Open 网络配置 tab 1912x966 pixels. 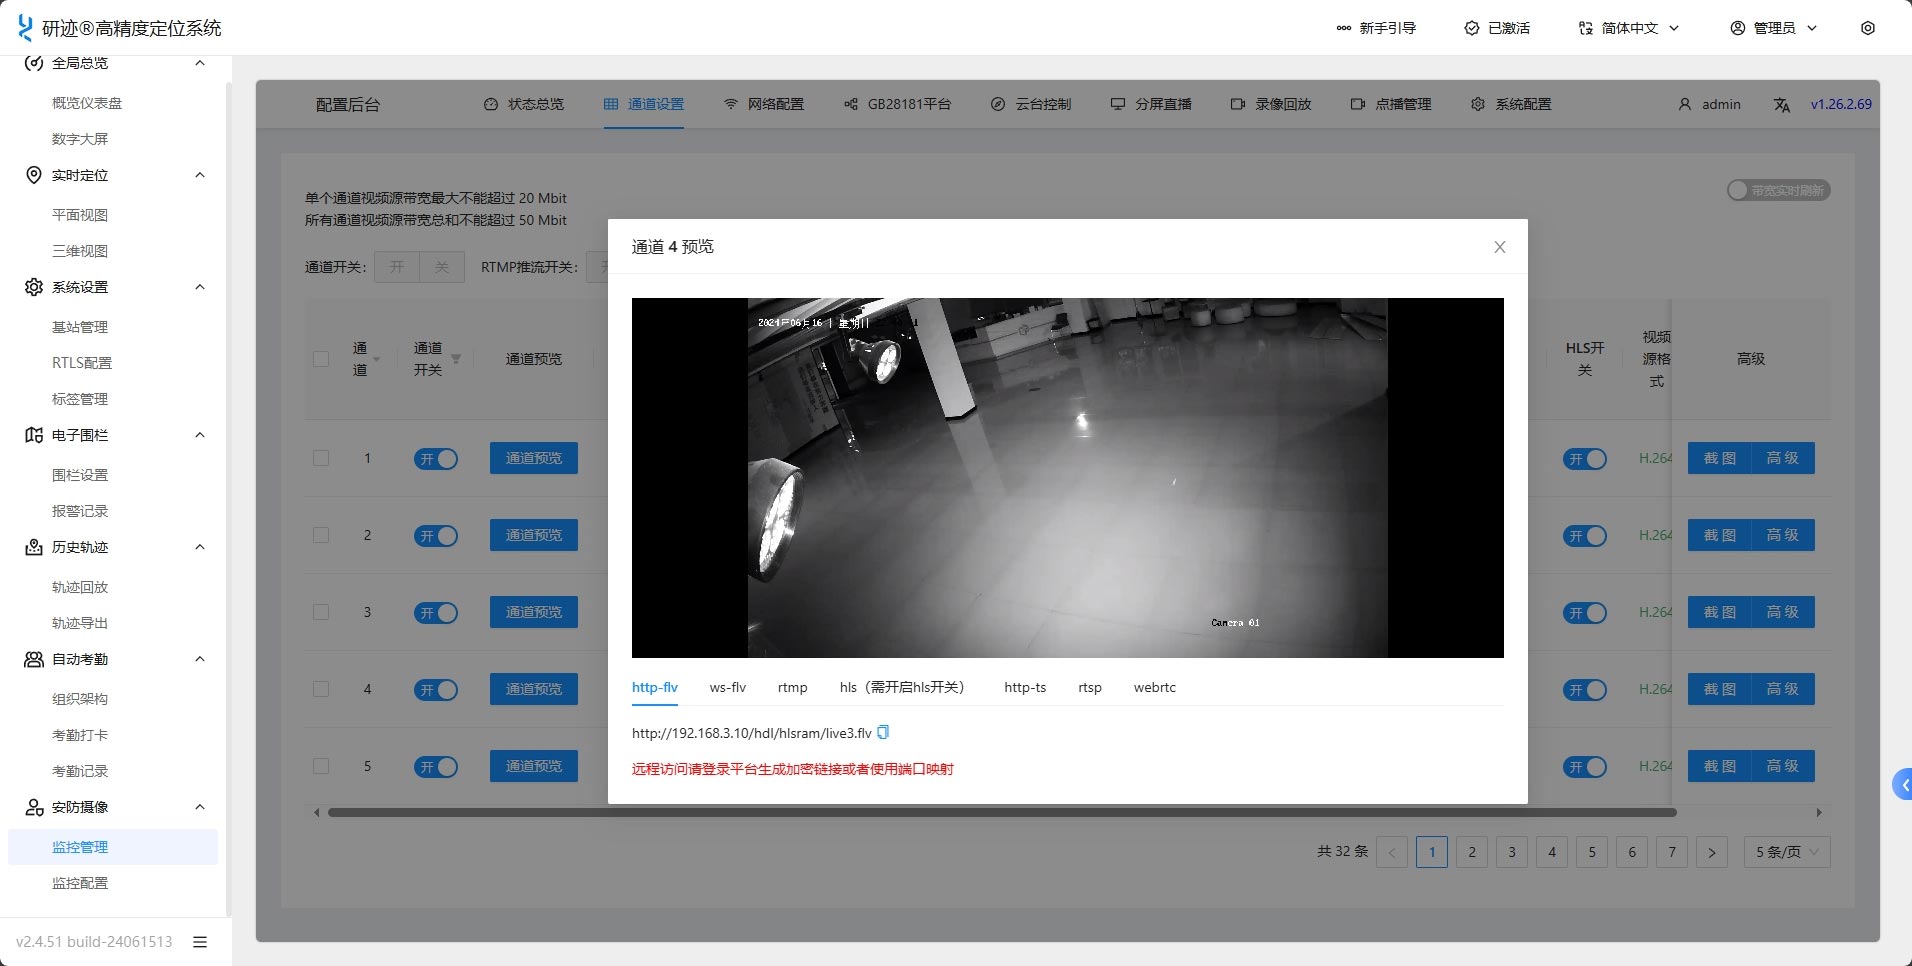764,104
